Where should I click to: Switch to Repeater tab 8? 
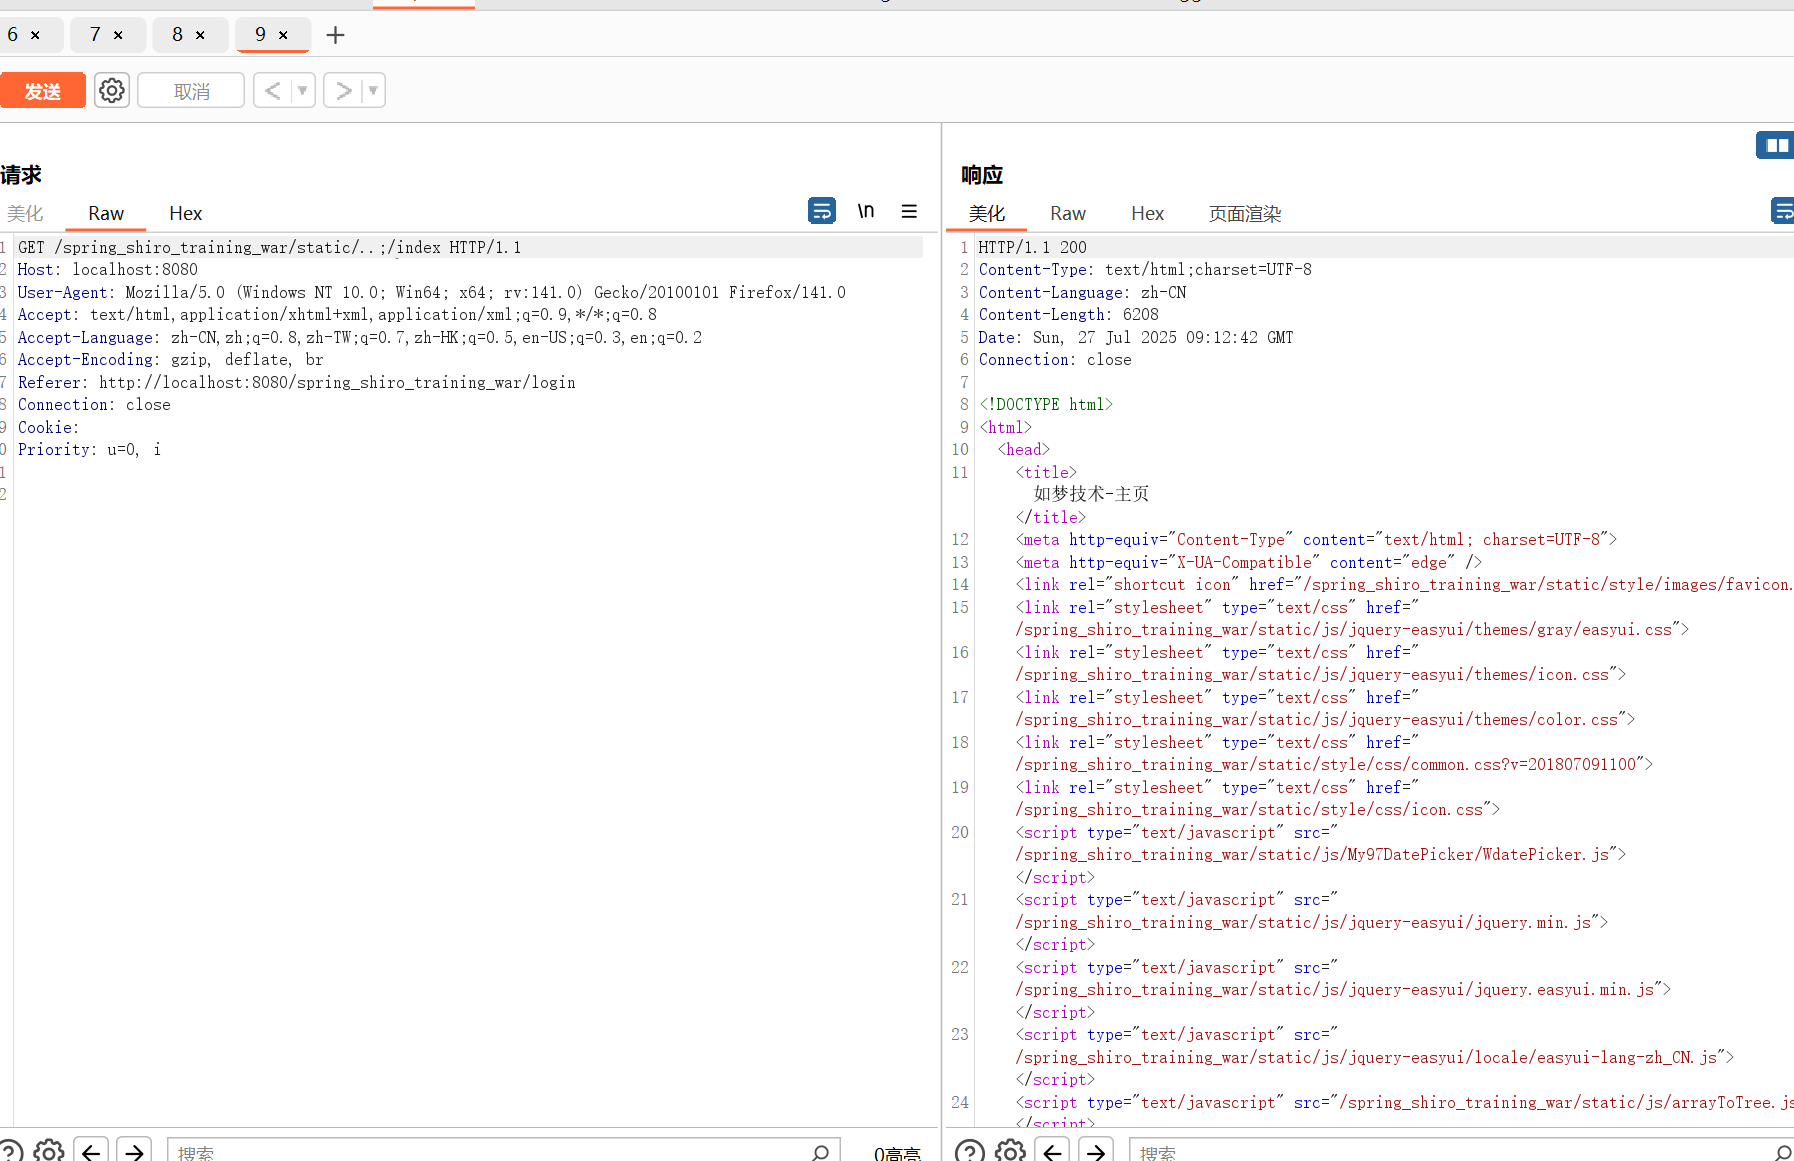click(x=177, y=35)
